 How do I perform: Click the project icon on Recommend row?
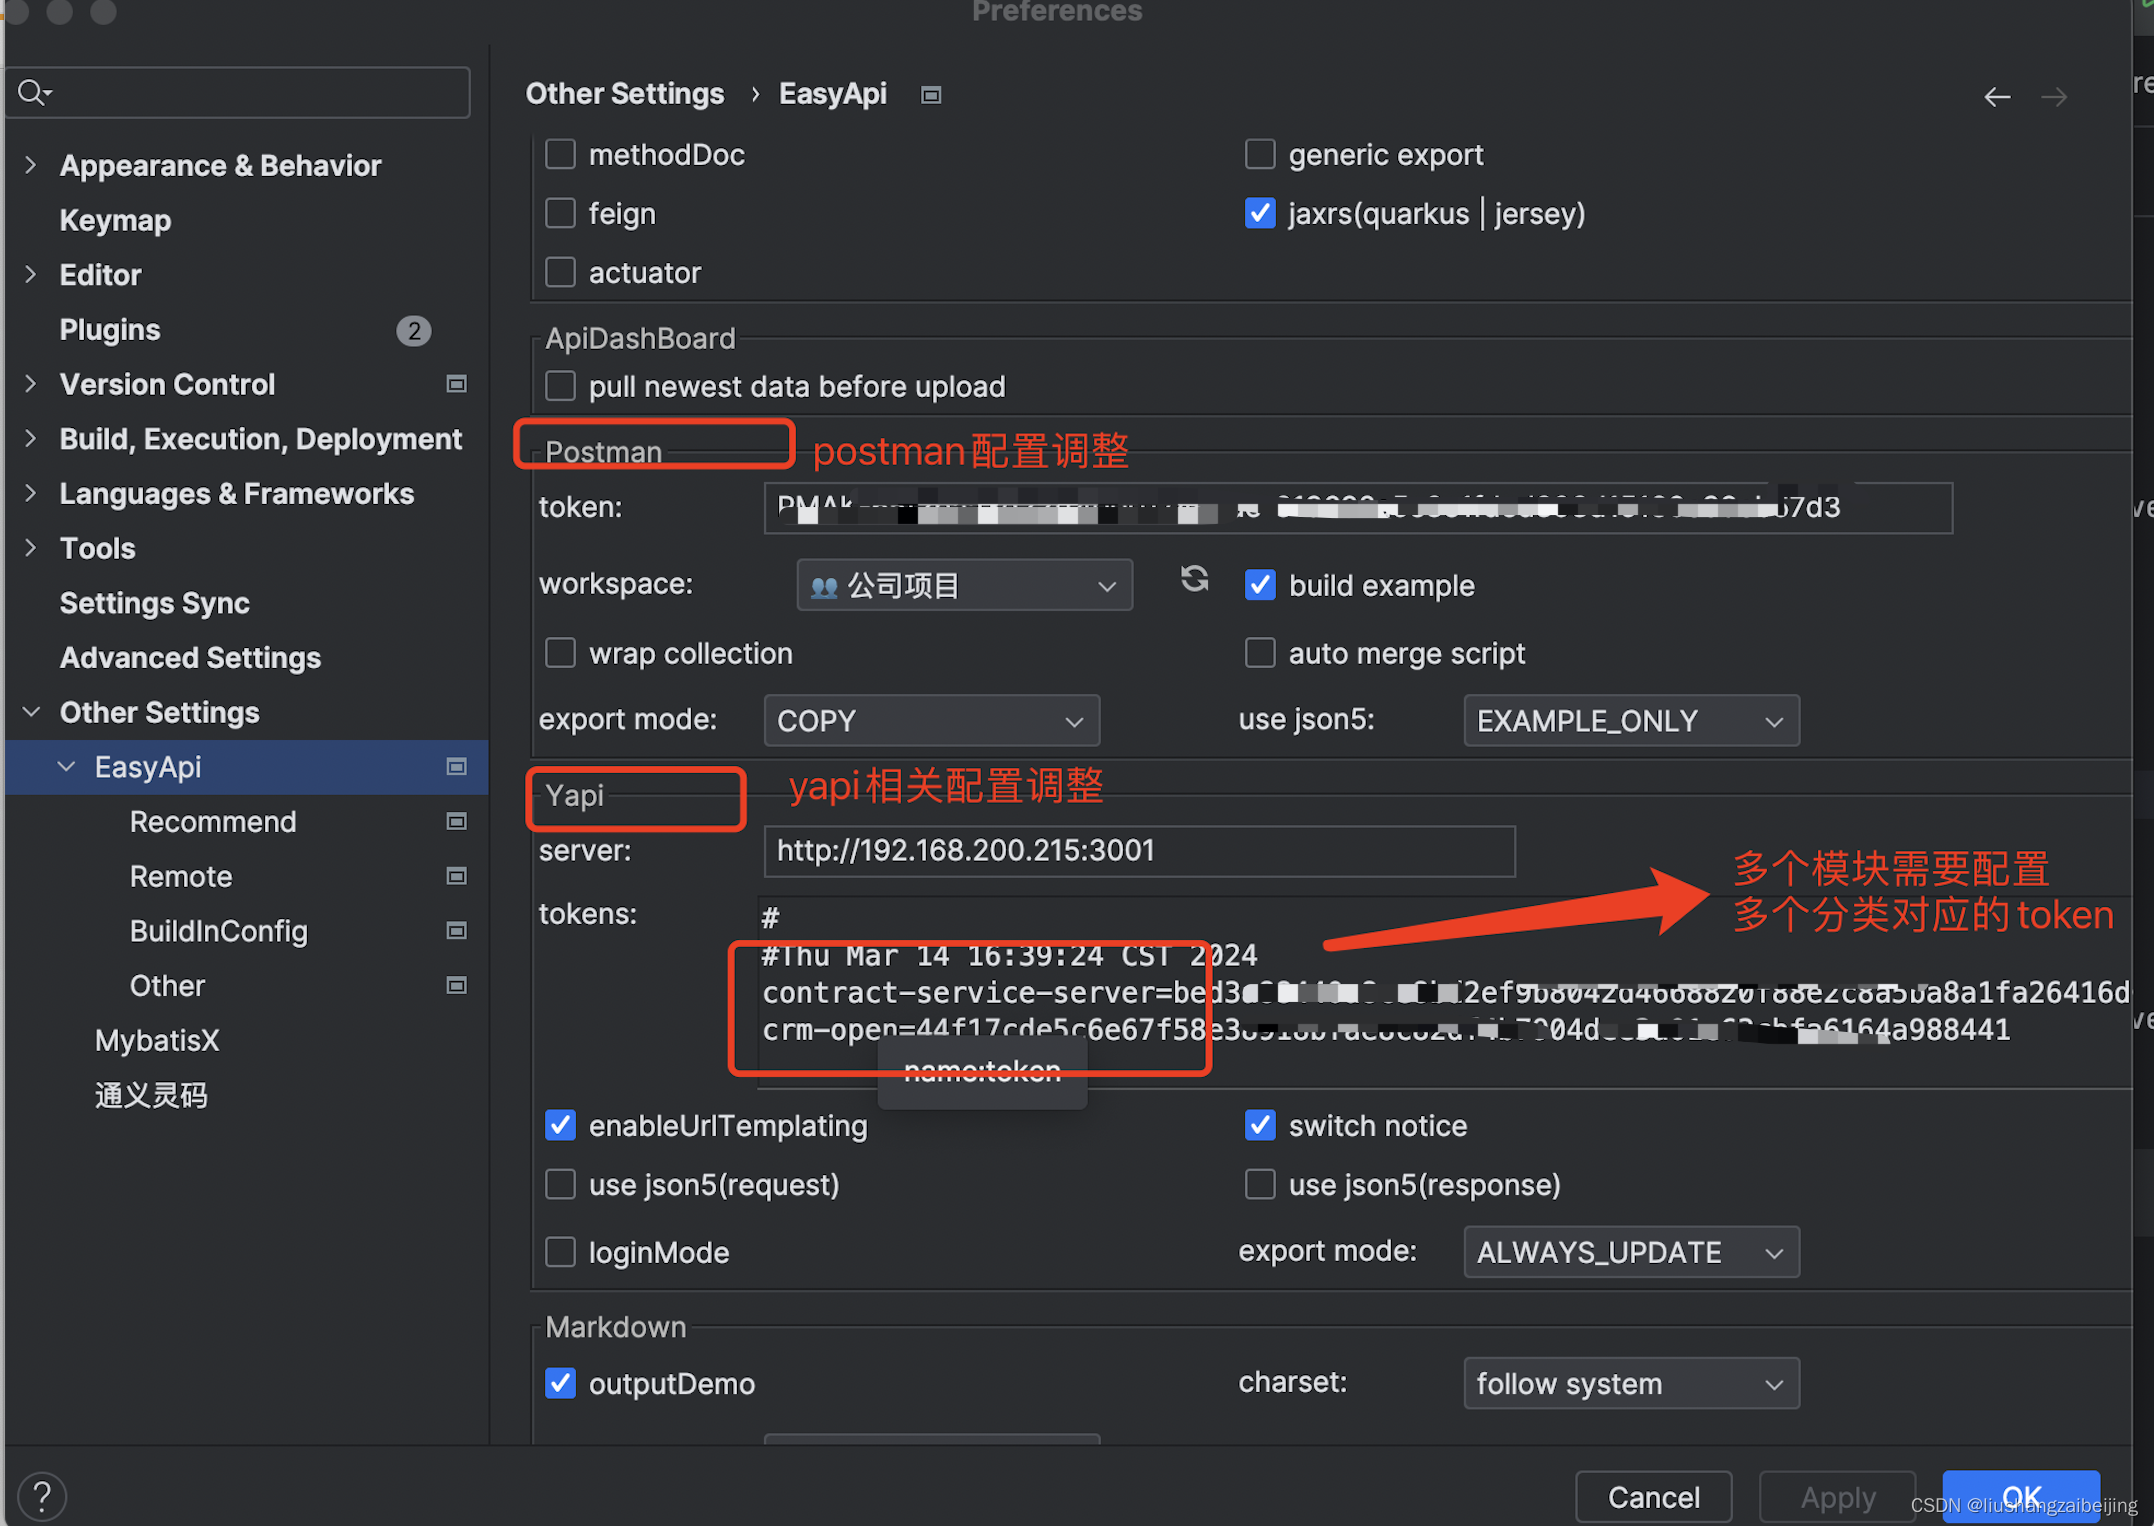[x=456, y=822]
